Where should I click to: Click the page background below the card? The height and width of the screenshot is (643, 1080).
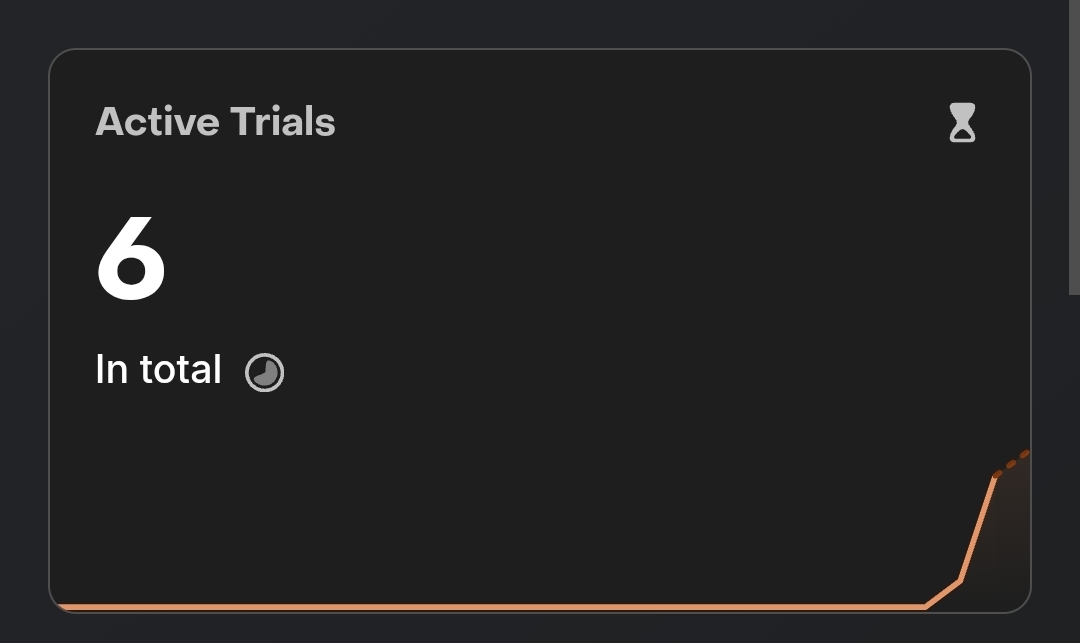540,630
